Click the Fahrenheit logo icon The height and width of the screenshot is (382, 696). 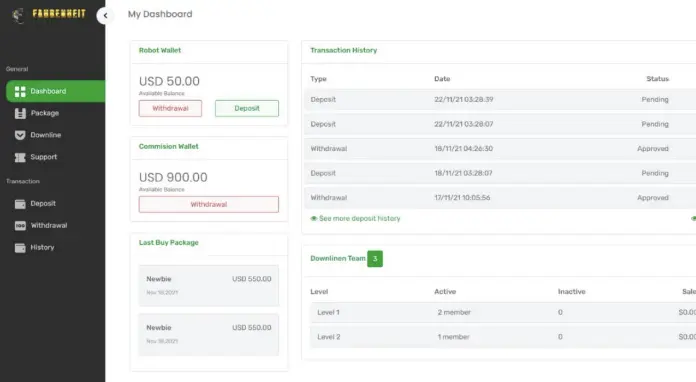18,16
